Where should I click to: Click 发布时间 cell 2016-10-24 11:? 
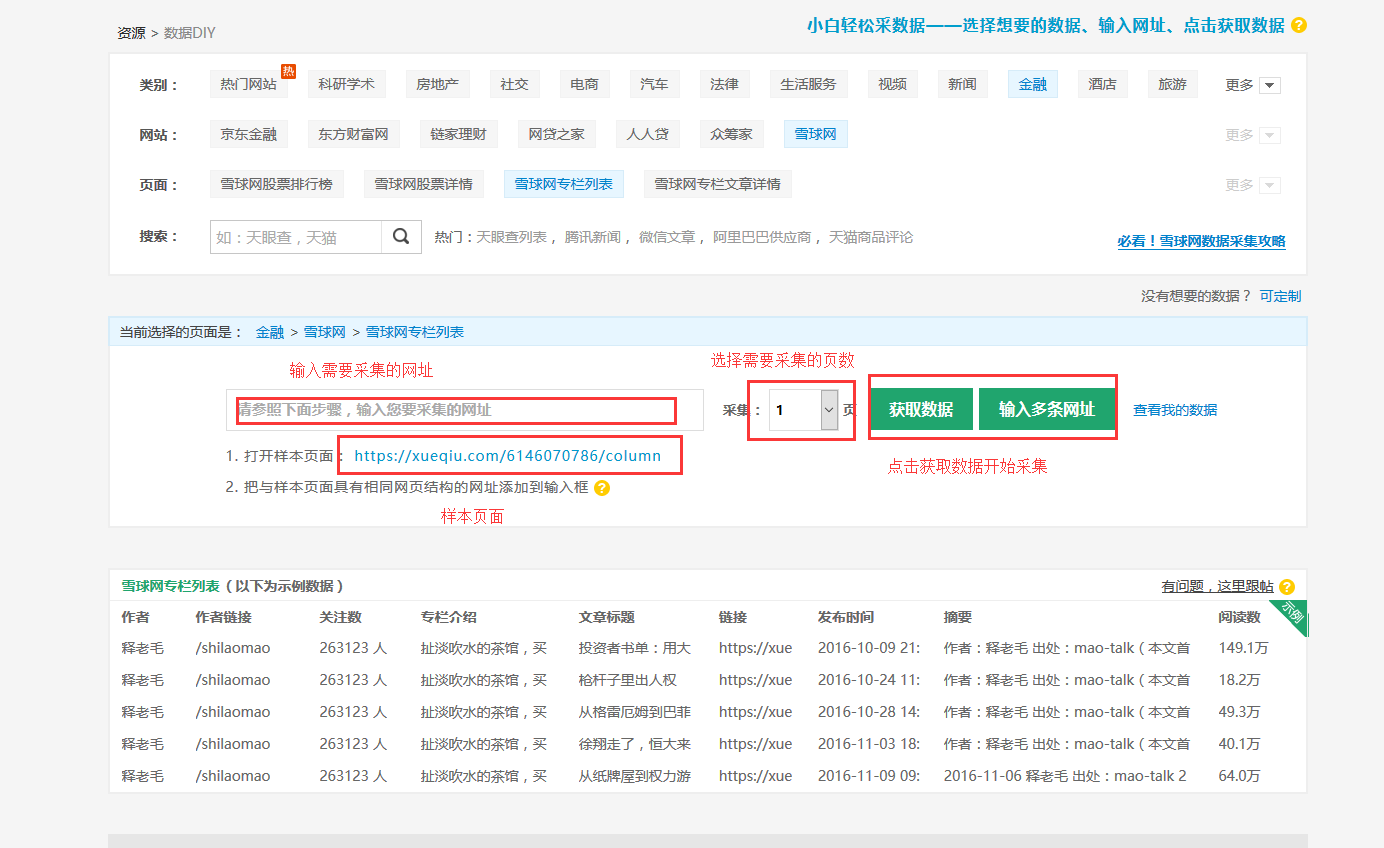pos(869,680)
